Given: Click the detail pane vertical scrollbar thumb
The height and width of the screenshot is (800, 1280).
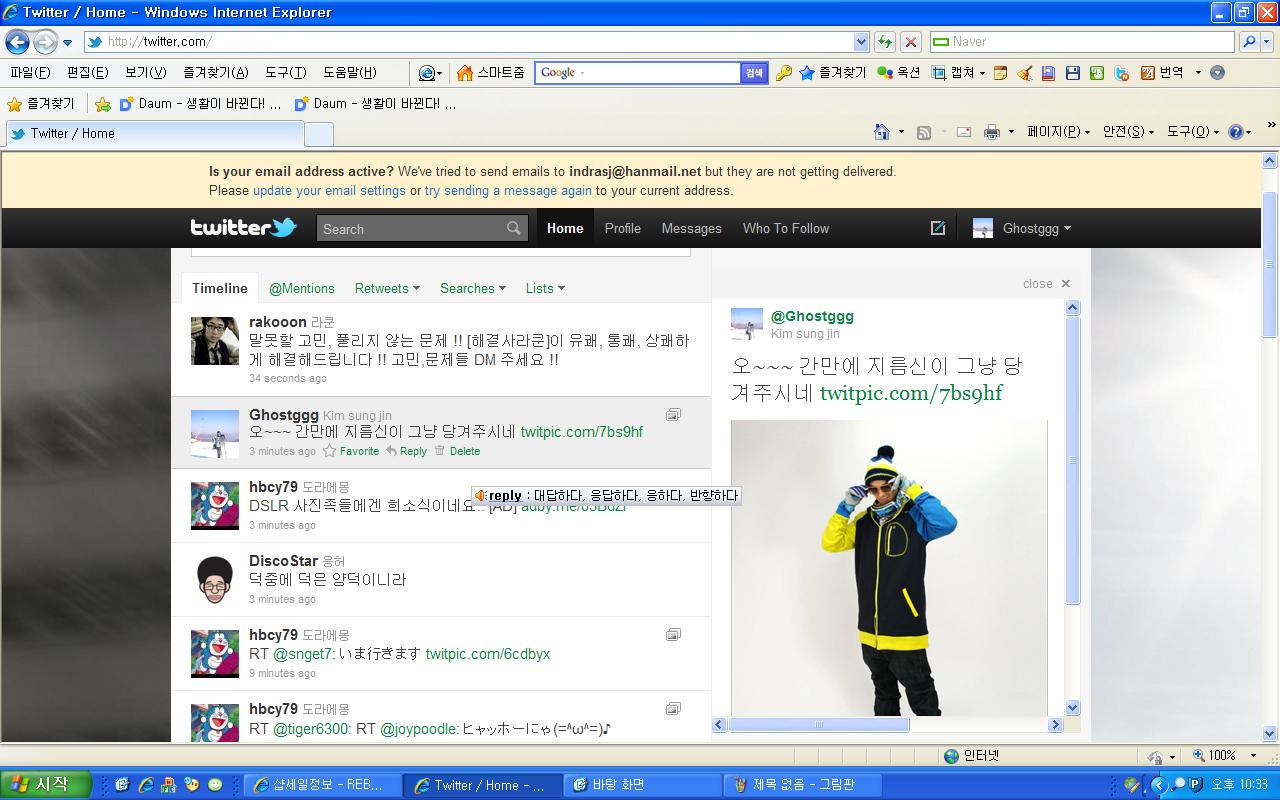Looking at the screenshot, I should (x=1073, y=460).
